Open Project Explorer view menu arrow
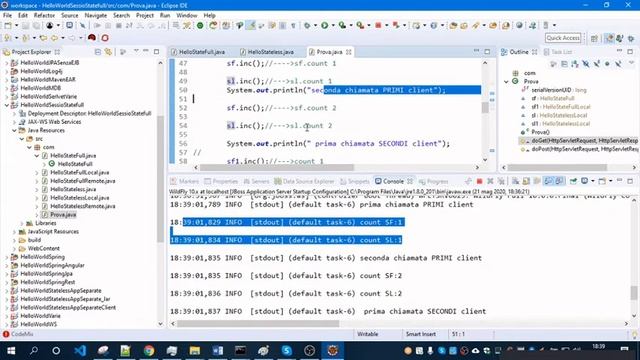Viewport: 640px width, 360px height. [x=136, y=51]
